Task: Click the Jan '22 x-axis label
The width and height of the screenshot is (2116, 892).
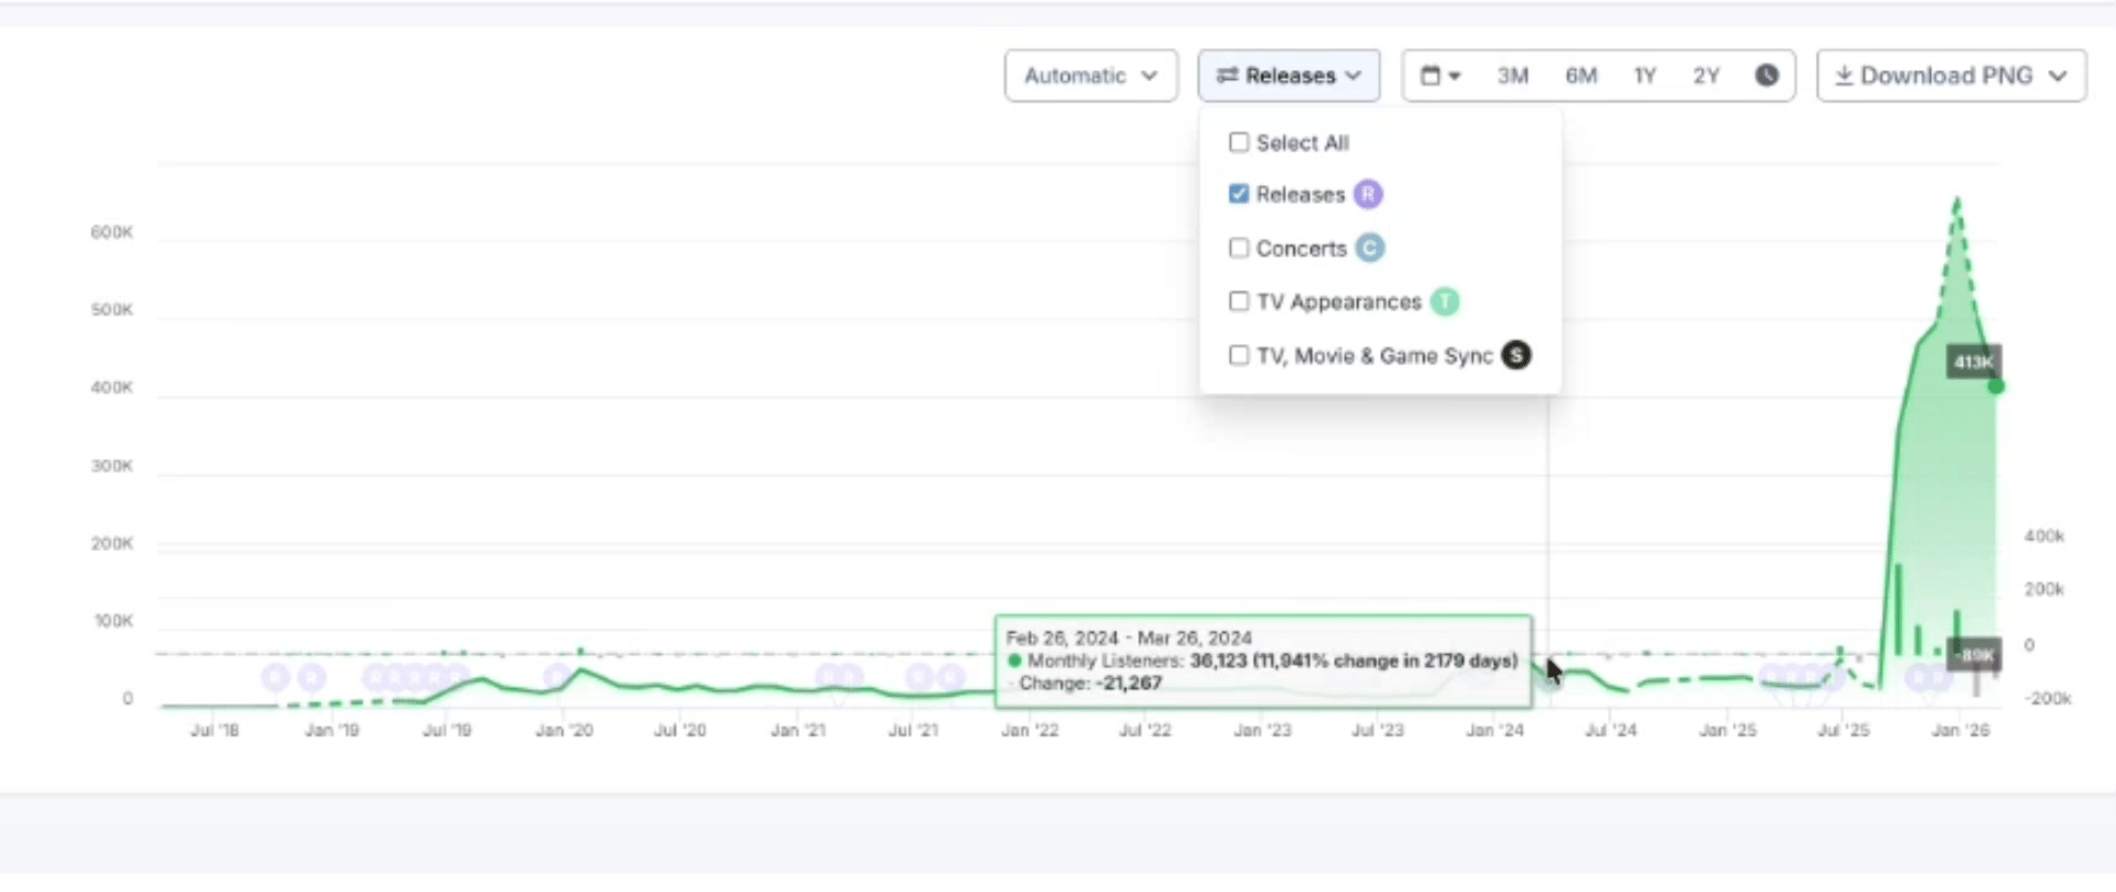Action: [1030, 731]
